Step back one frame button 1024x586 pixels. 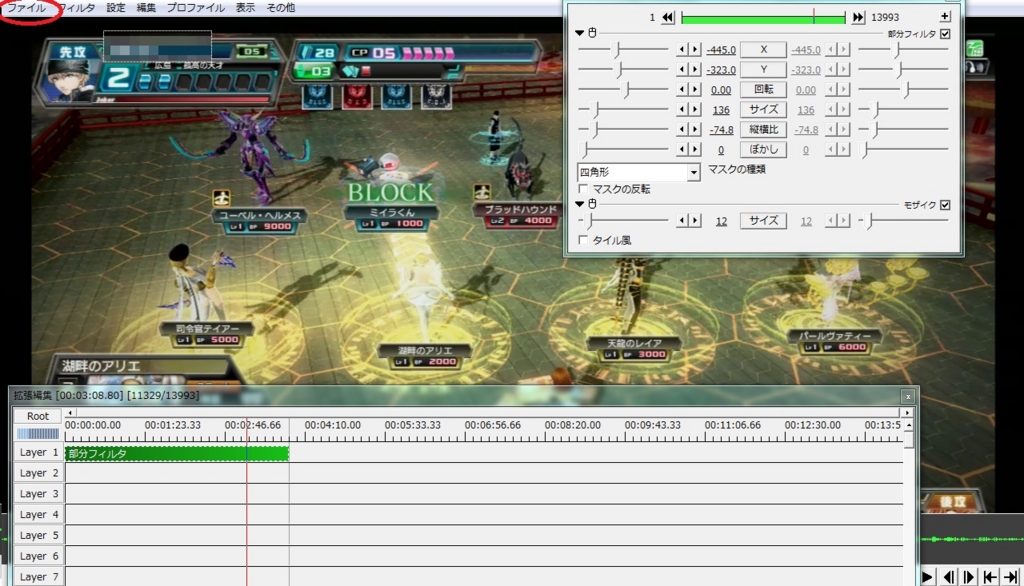(x=949, y=577)
